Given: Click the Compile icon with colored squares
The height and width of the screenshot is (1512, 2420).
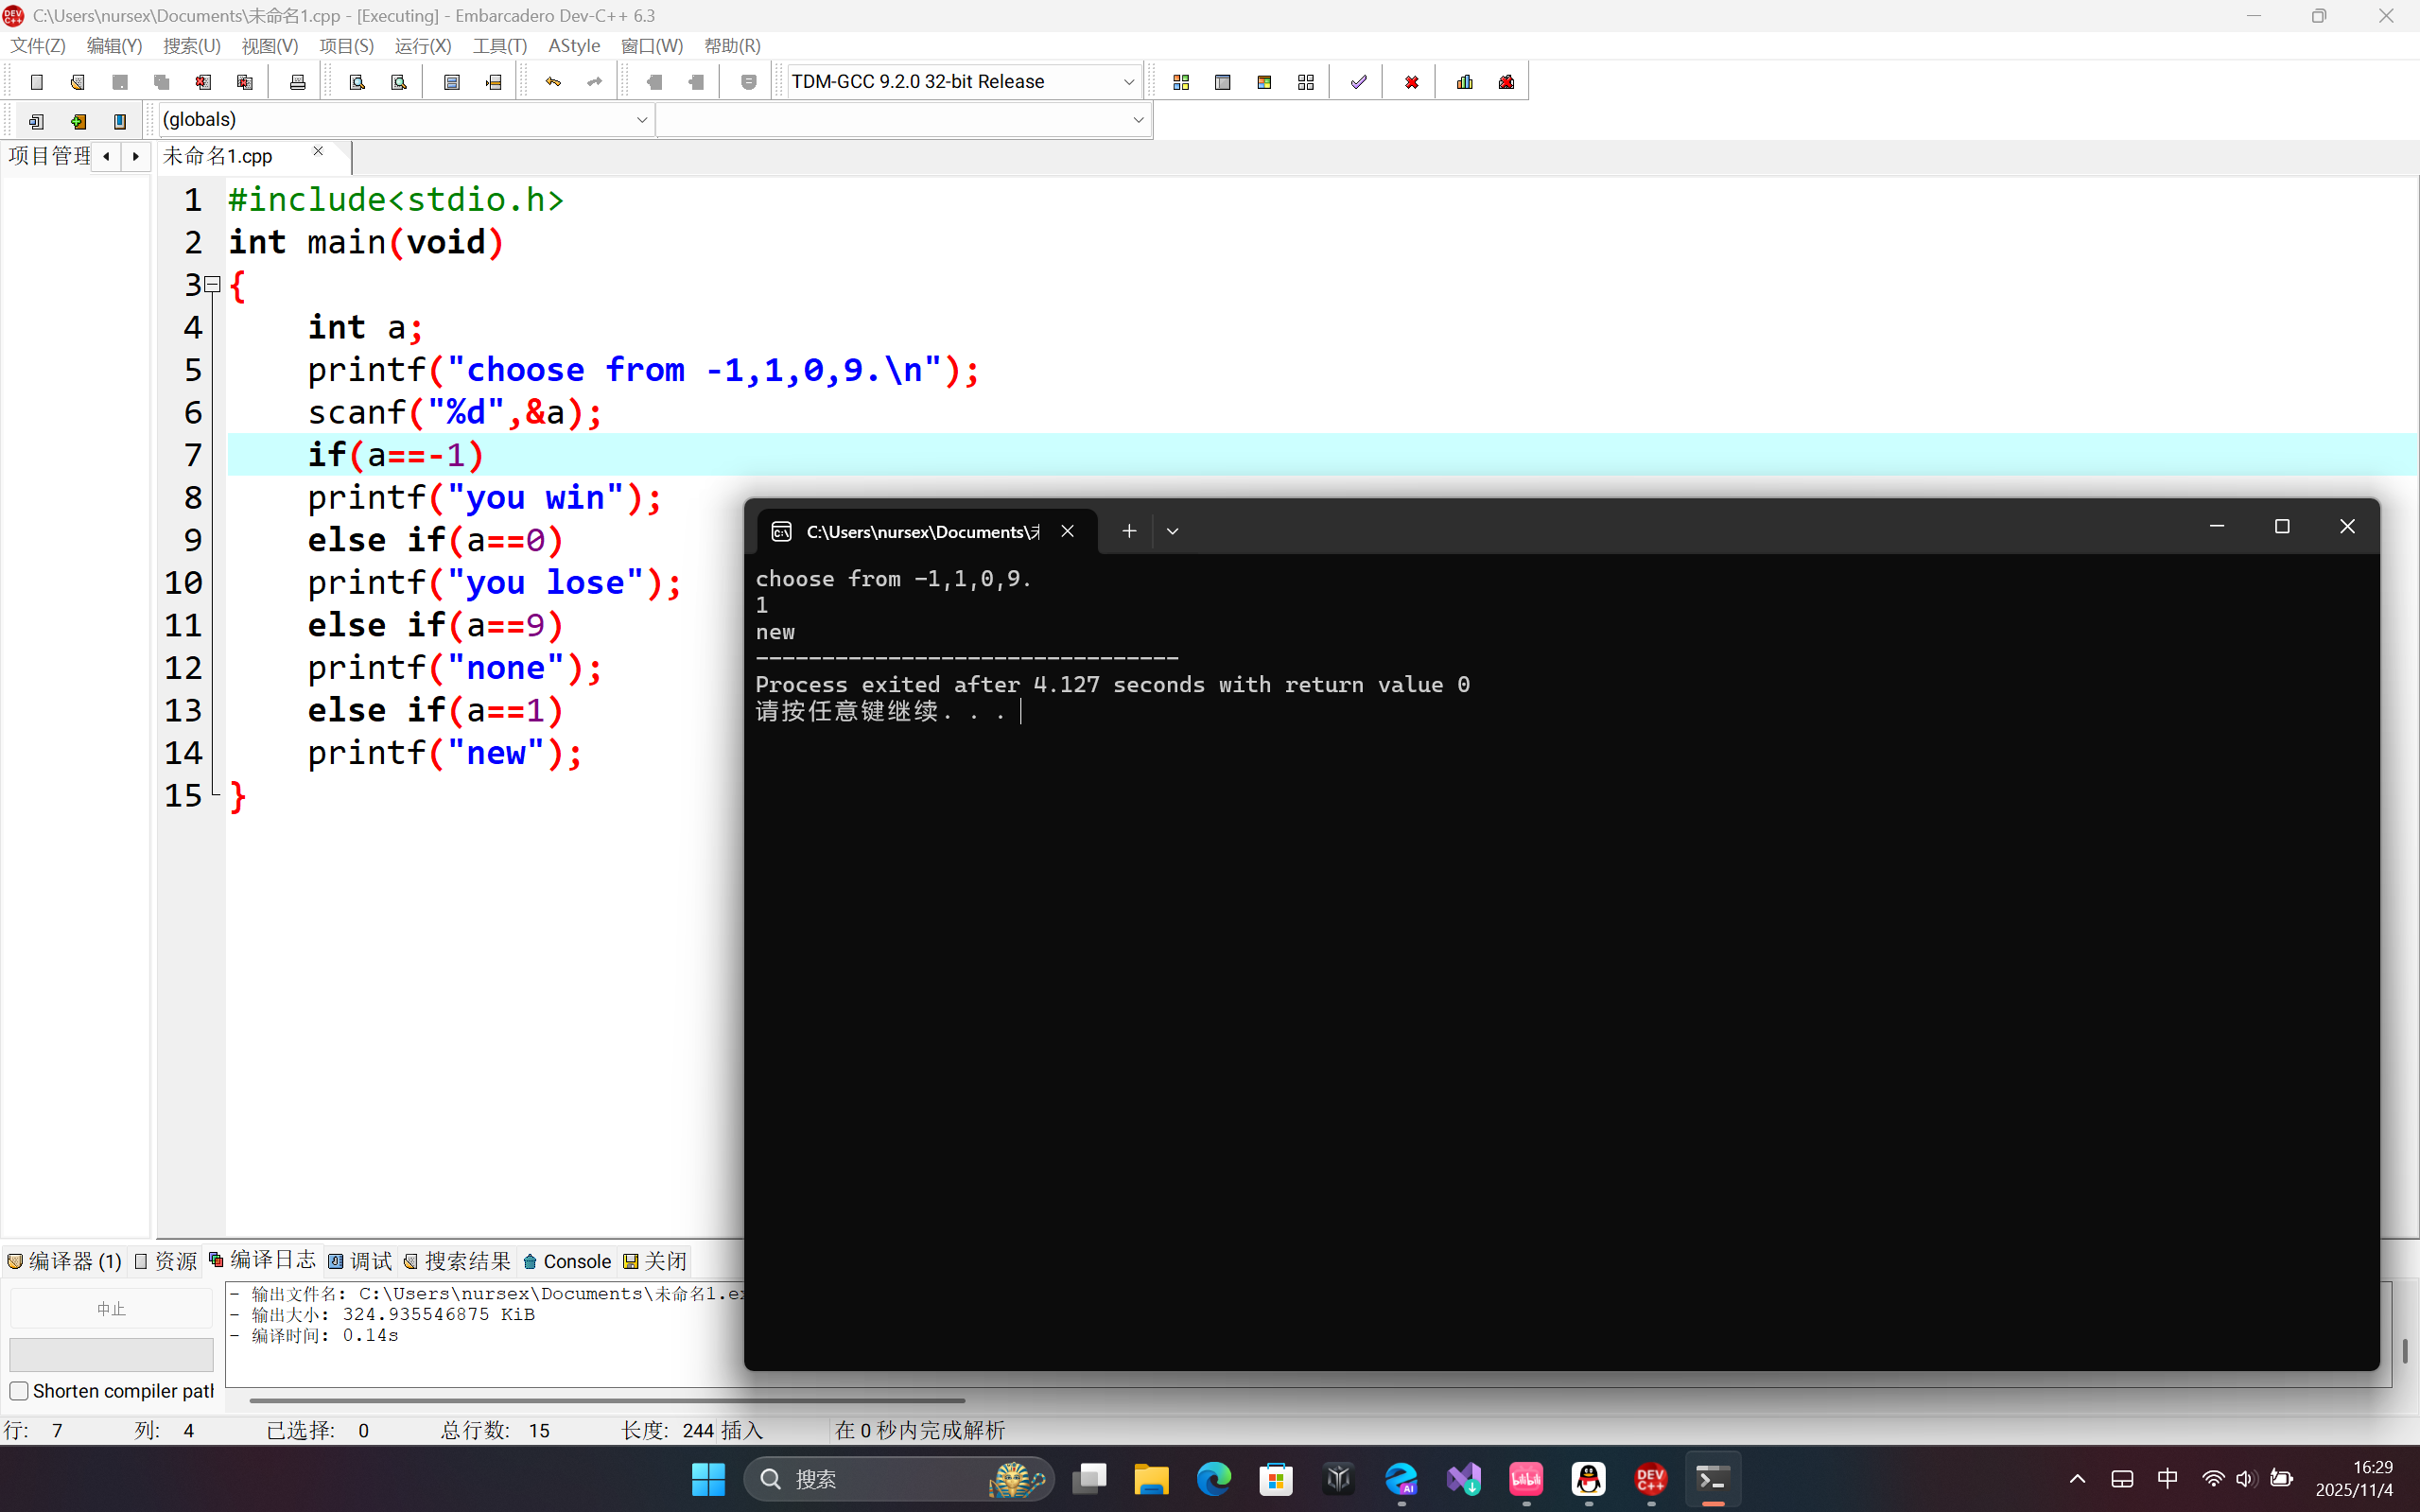Looking at the screenshot, I should coord(1181,82).
